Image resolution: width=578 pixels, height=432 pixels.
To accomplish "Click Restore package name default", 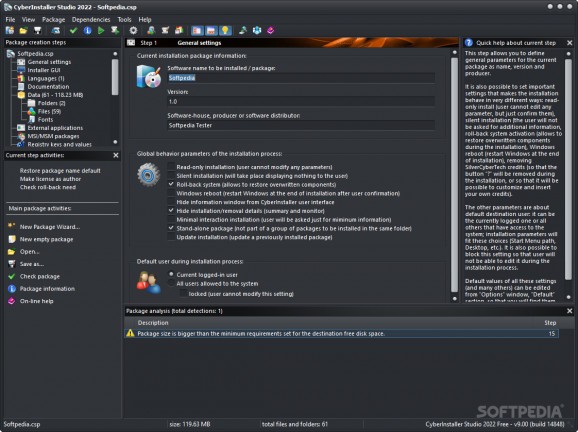I will coord(60,171).
